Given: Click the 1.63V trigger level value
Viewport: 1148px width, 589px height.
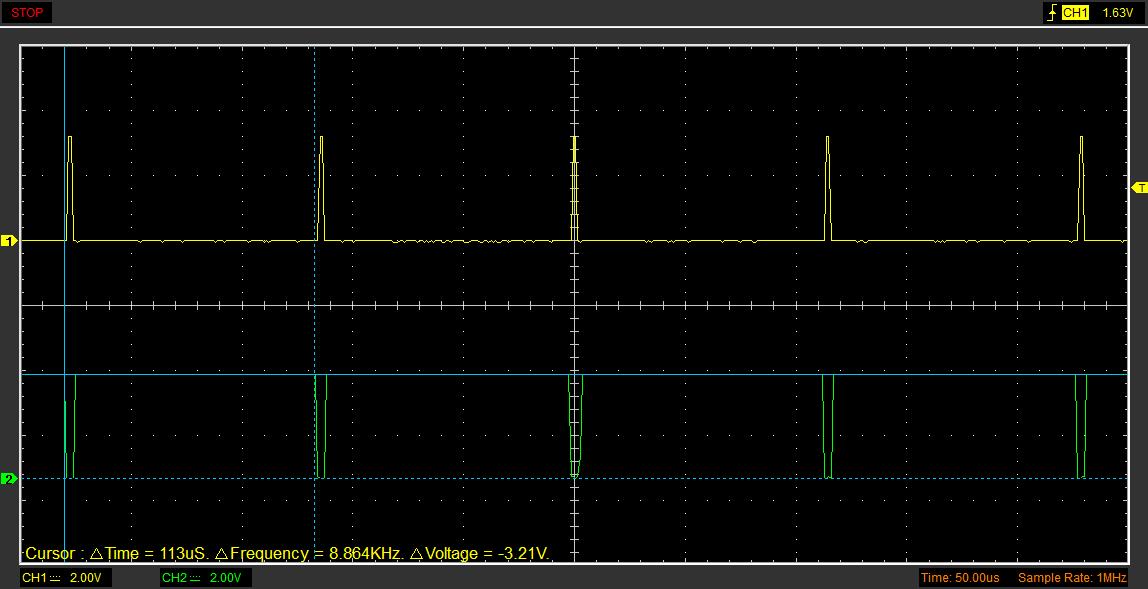Looking at the screenshot, I should click(1117, 13).
